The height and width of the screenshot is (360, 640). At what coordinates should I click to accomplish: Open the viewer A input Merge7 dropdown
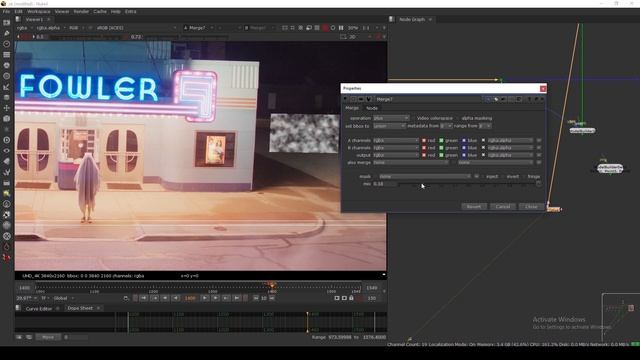(199, 28)
